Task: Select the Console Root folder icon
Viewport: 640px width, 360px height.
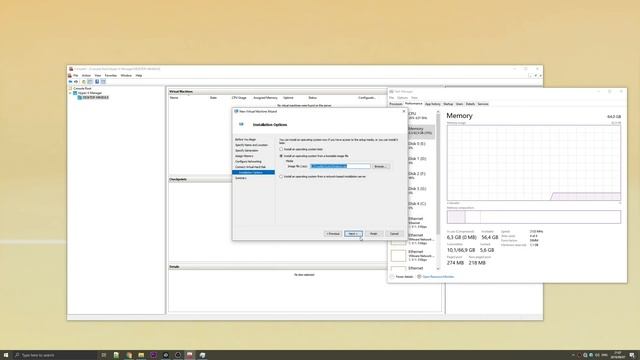Action: pos(70,88)
